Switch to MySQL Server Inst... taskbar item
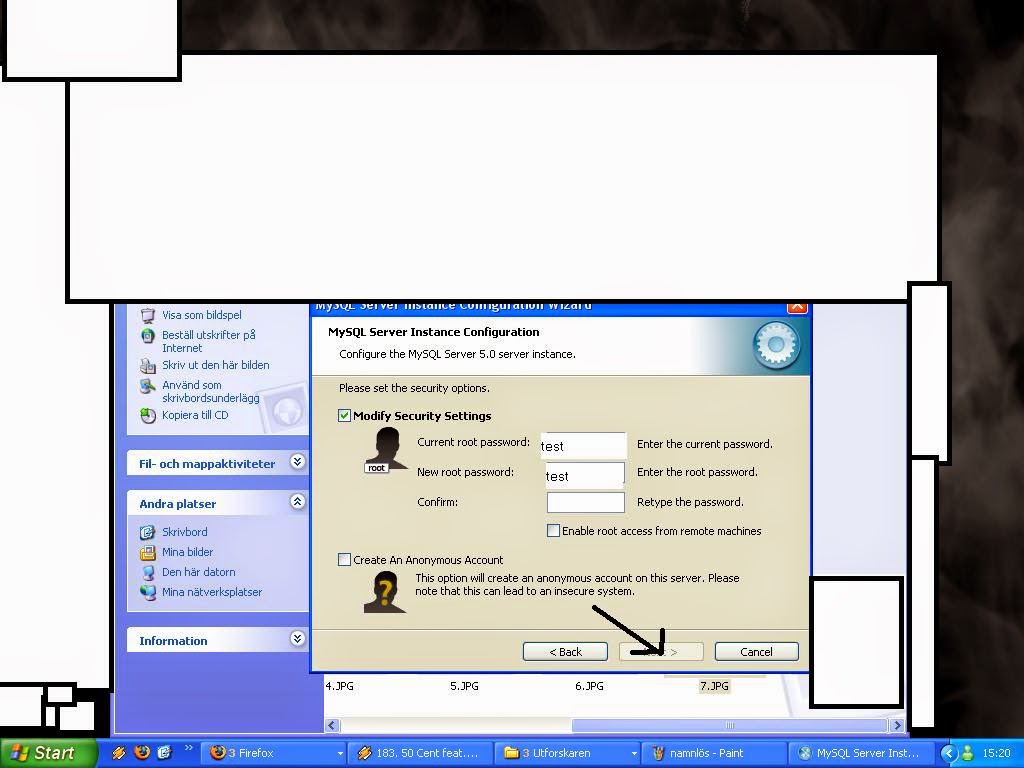Image resolution: width=1024 pixels, height=768 pixels. (x=860, y=753)
